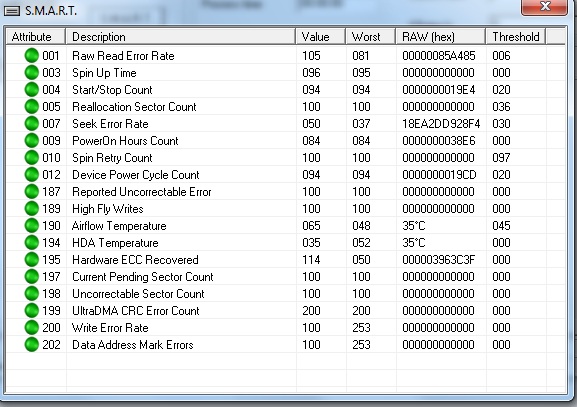The image size is (577, 407).
Task: Click RAW value 0000000019E4
Action: [x=439, y=90]
